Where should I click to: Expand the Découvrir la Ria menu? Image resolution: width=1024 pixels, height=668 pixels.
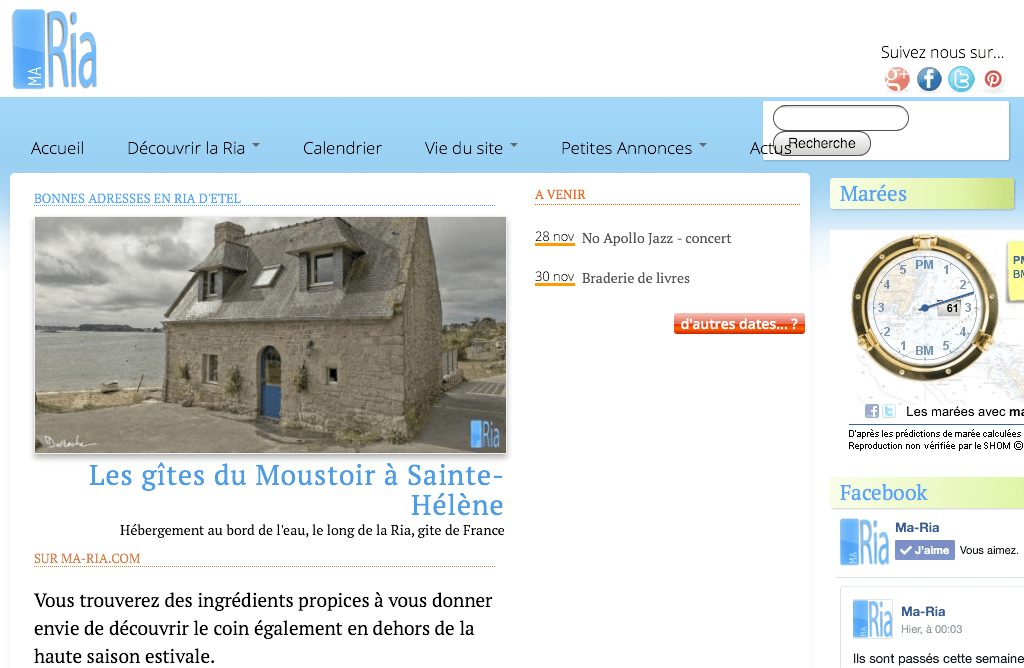(193, 148)
